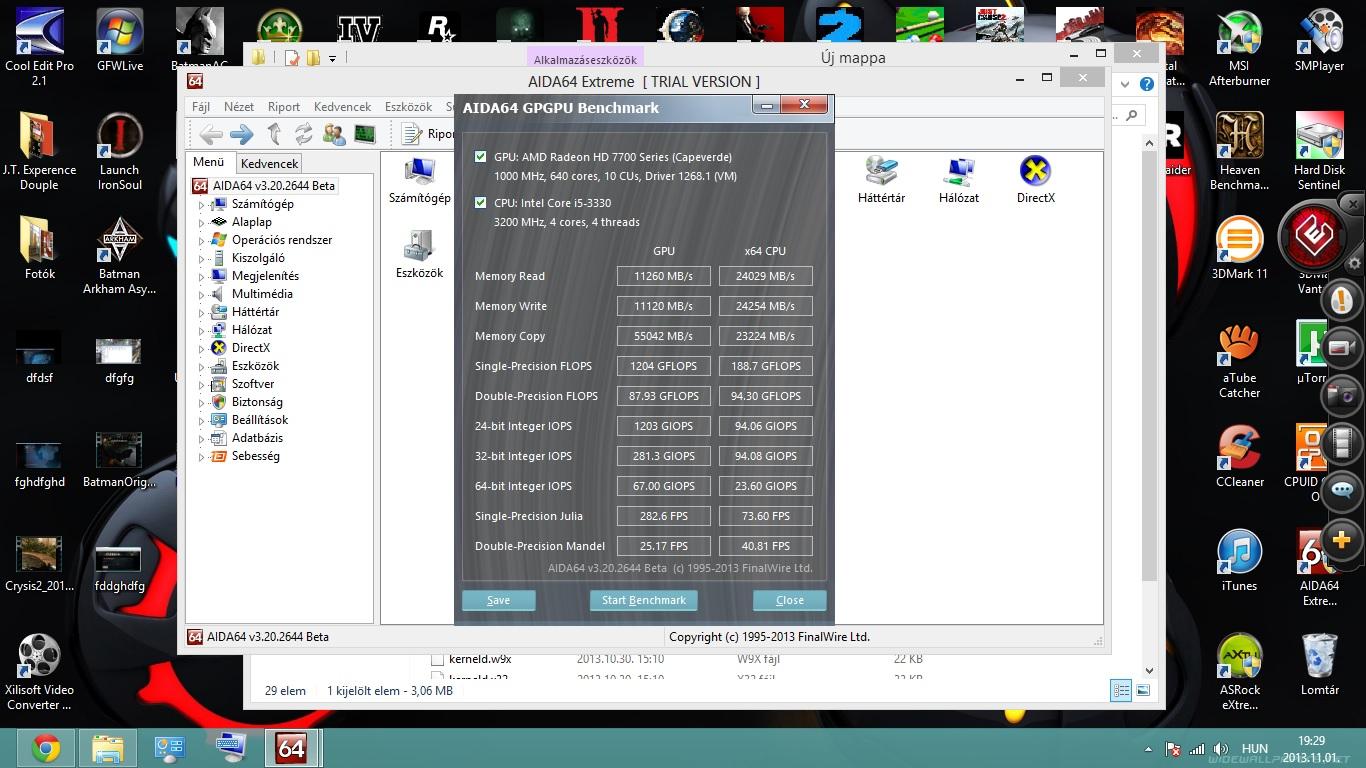Open the DirectX icon in AIDA64 main pane
1366x768 pixels.
(1035, 181)
